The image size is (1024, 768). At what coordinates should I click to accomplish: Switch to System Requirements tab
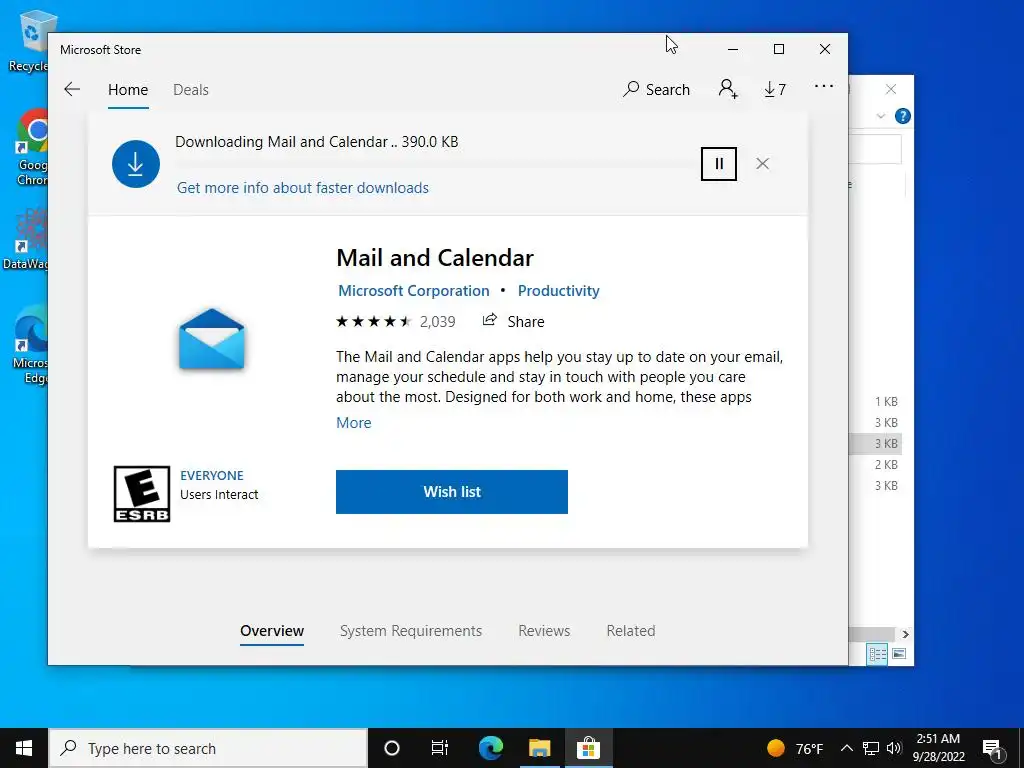tap(411, 631)
